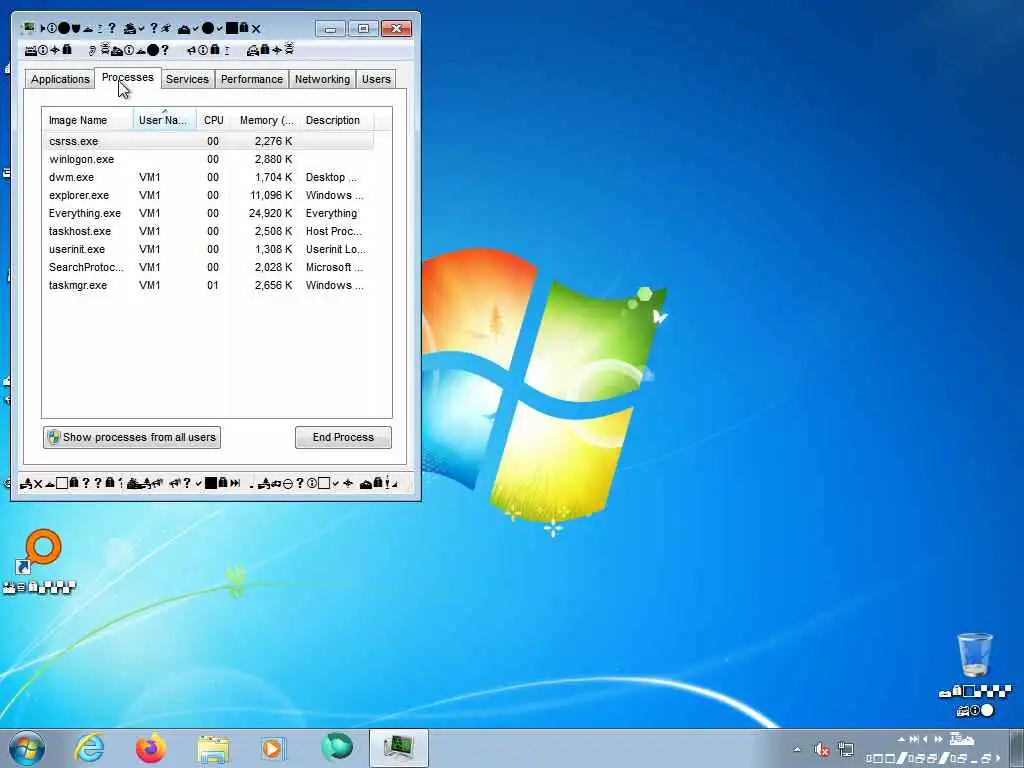Viewport: 1024px width, 768px height.
Task: Show hidden system tray icons arrow
Action: point(797,750)
